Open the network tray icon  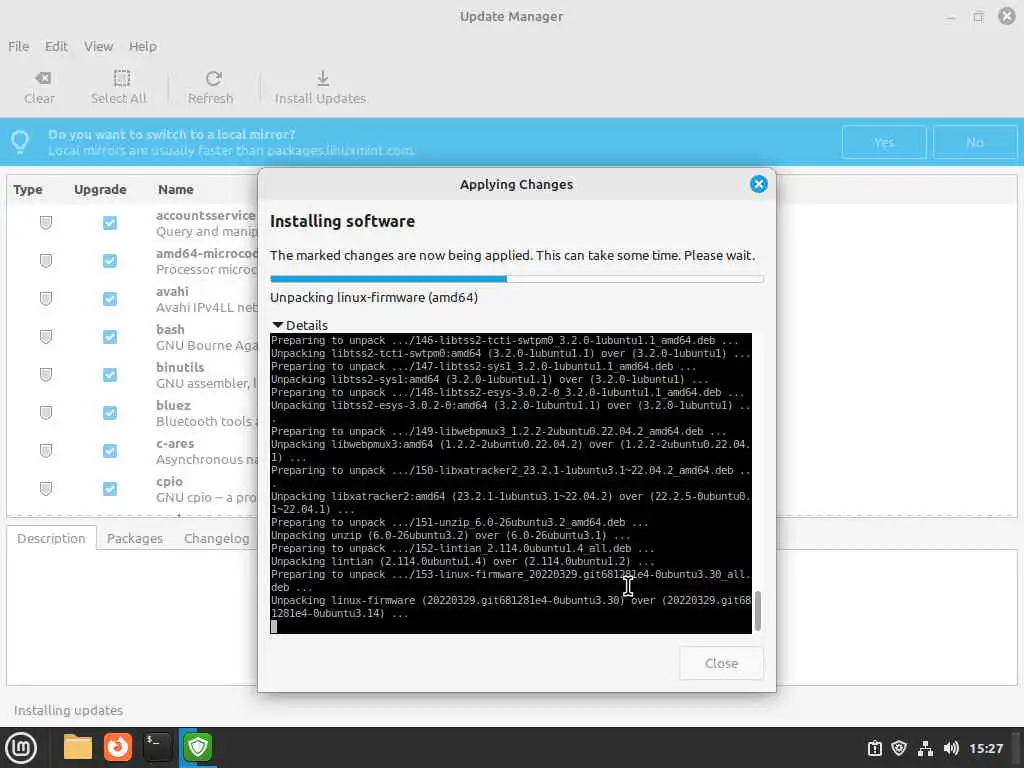tap(925, 748)
